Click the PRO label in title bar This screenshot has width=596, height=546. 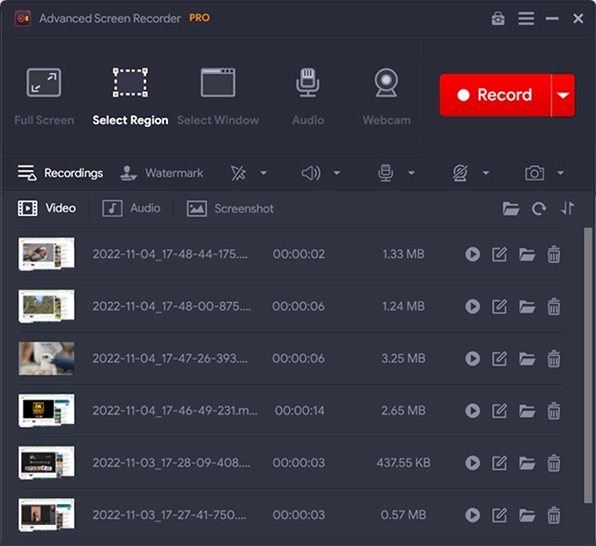coord(200,18)
